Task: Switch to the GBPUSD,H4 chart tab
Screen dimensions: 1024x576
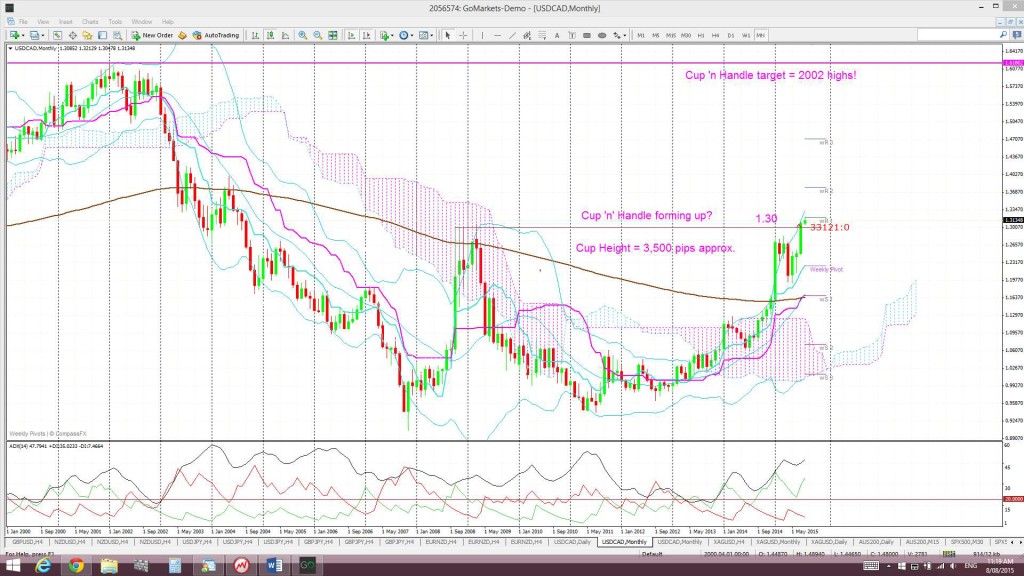Action: pos(27,542)
